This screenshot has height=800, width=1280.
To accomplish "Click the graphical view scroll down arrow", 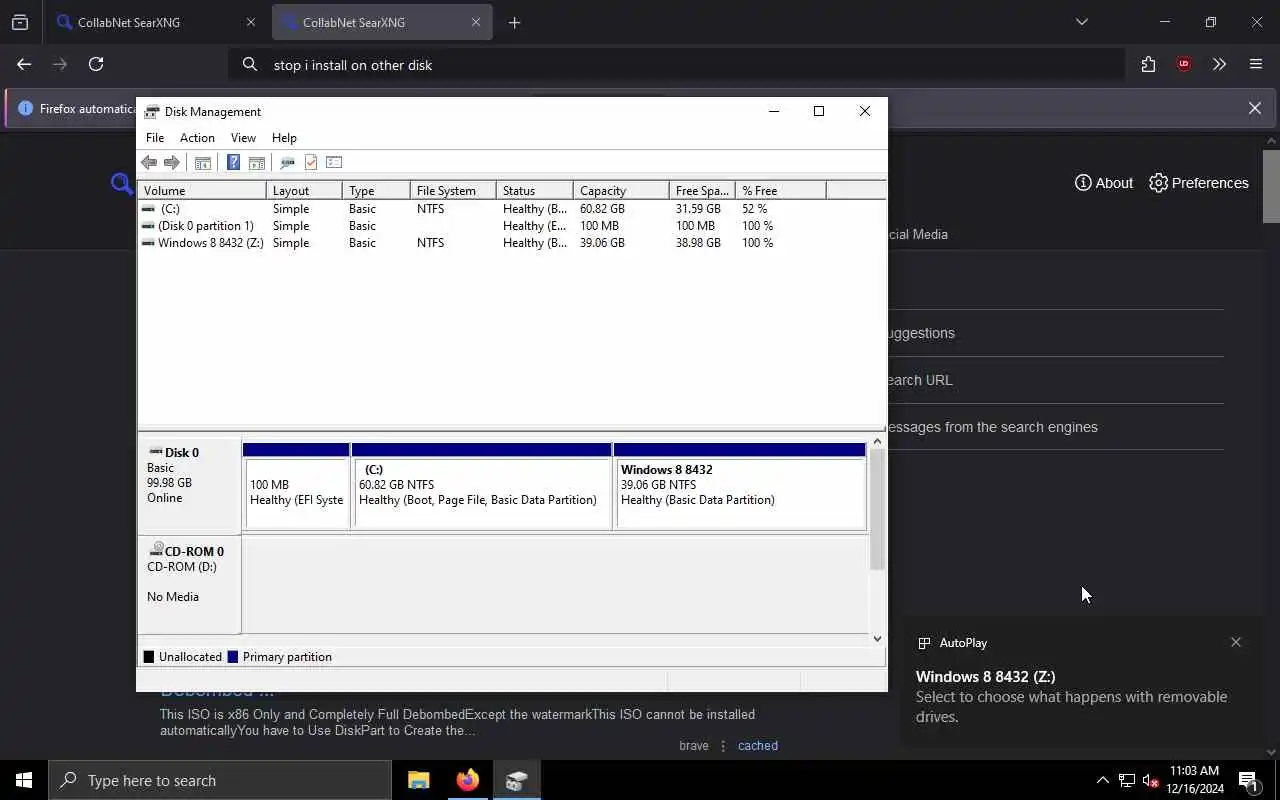I will click(877, 638).
